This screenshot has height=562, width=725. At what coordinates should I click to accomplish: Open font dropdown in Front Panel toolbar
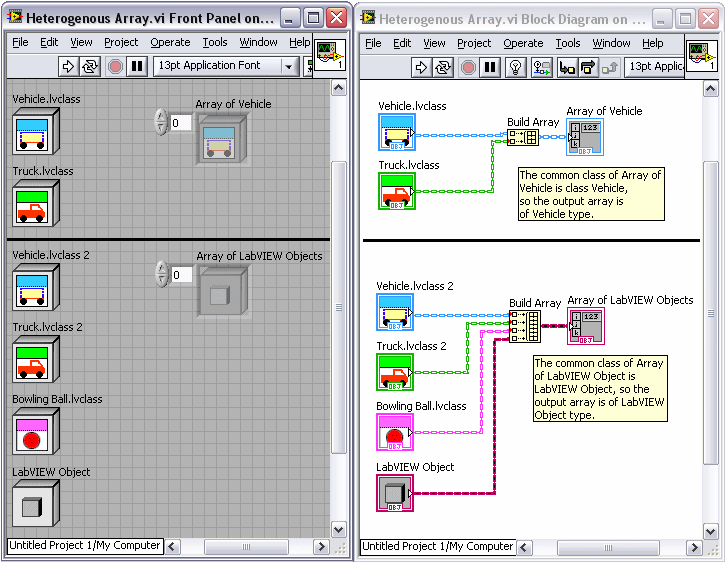click(x=289, y=67)
